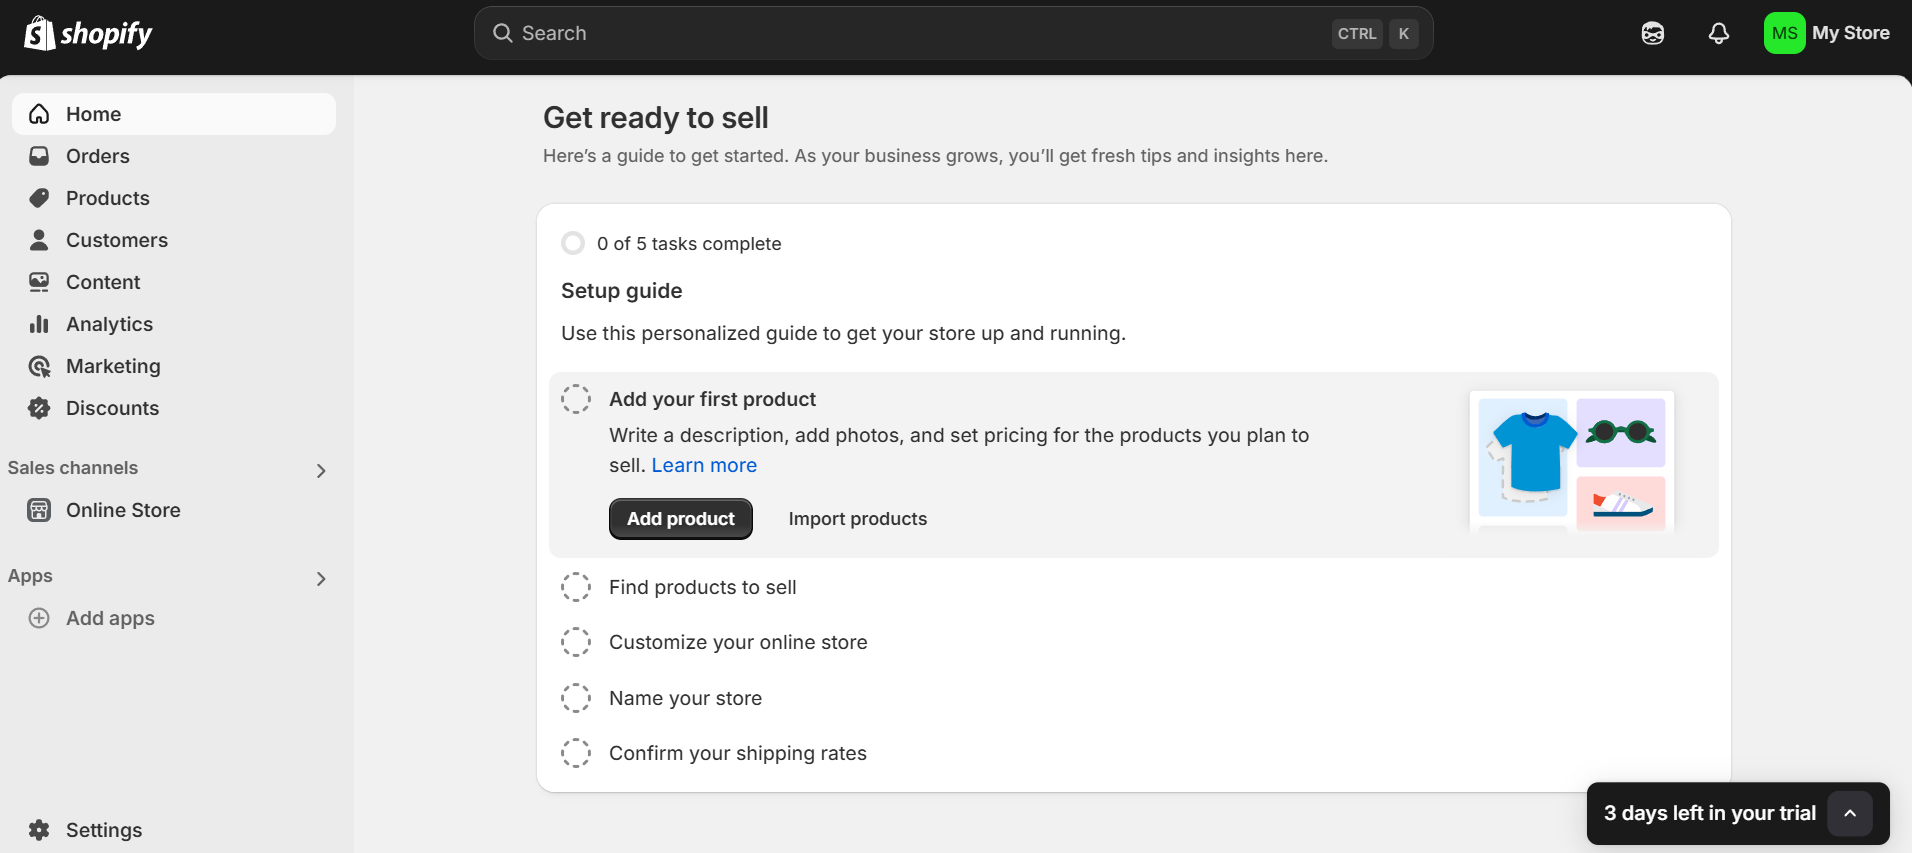
Task: Click the Analytics bar chart icon
Action: [38, 324]
